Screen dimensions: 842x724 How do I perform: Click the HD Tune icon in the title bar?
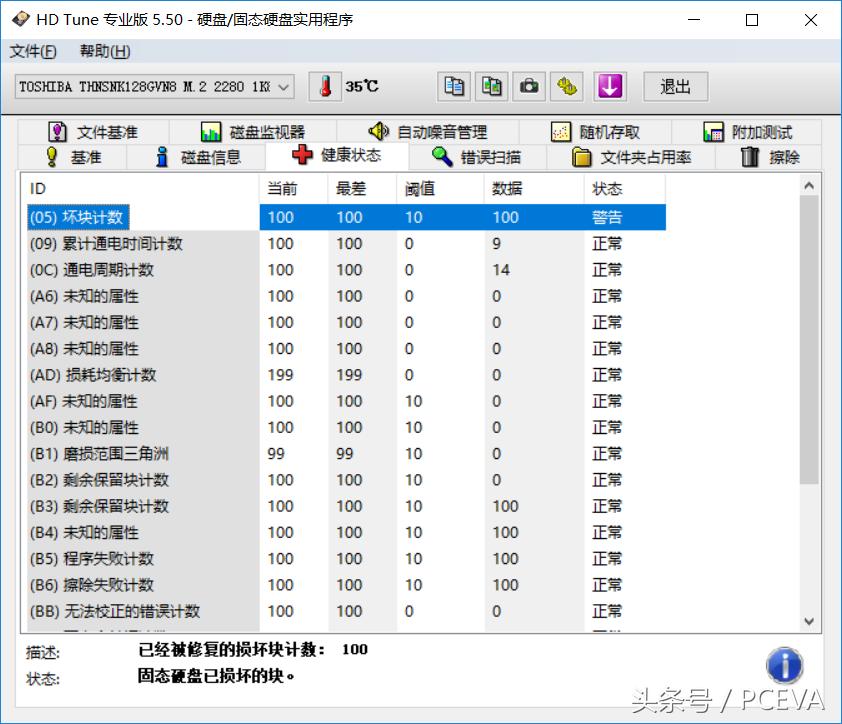click(x=18, y=19)
